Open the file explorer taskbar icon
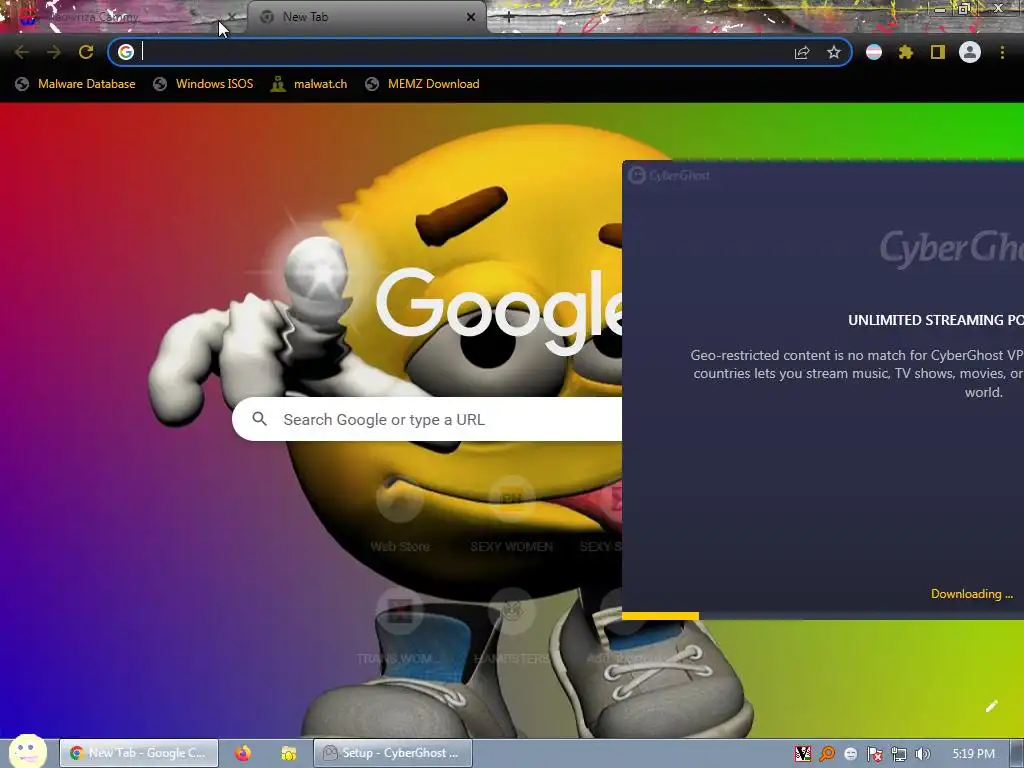 tap(289, 753)
